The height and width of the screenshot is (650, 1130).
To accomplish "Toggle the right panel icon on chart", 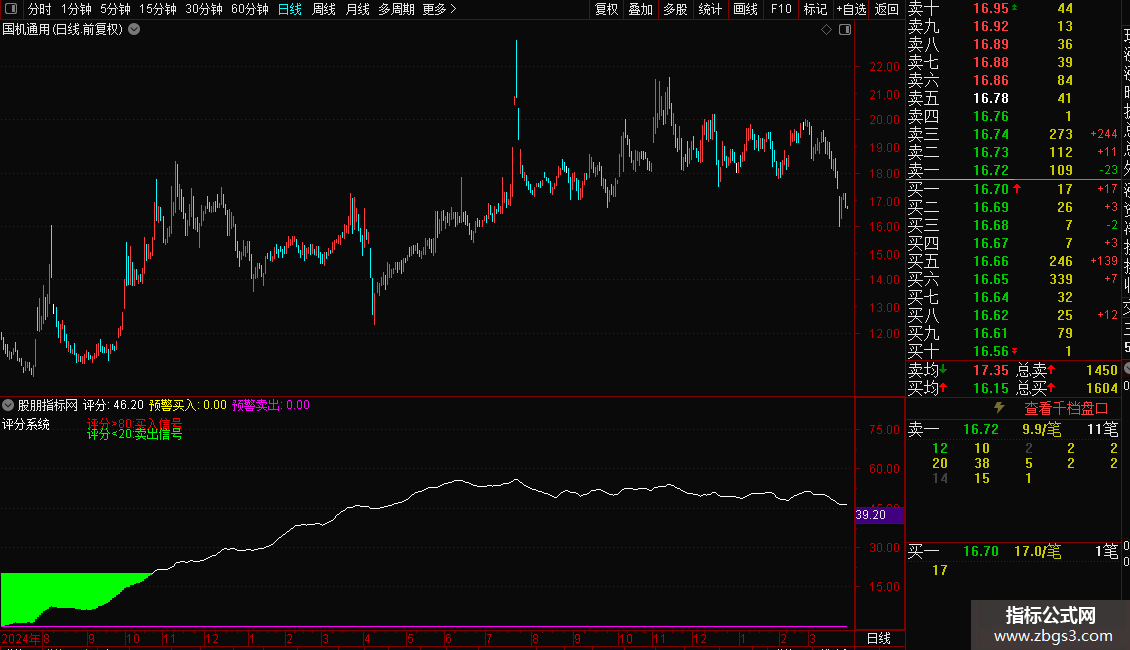I will [845, 30].
